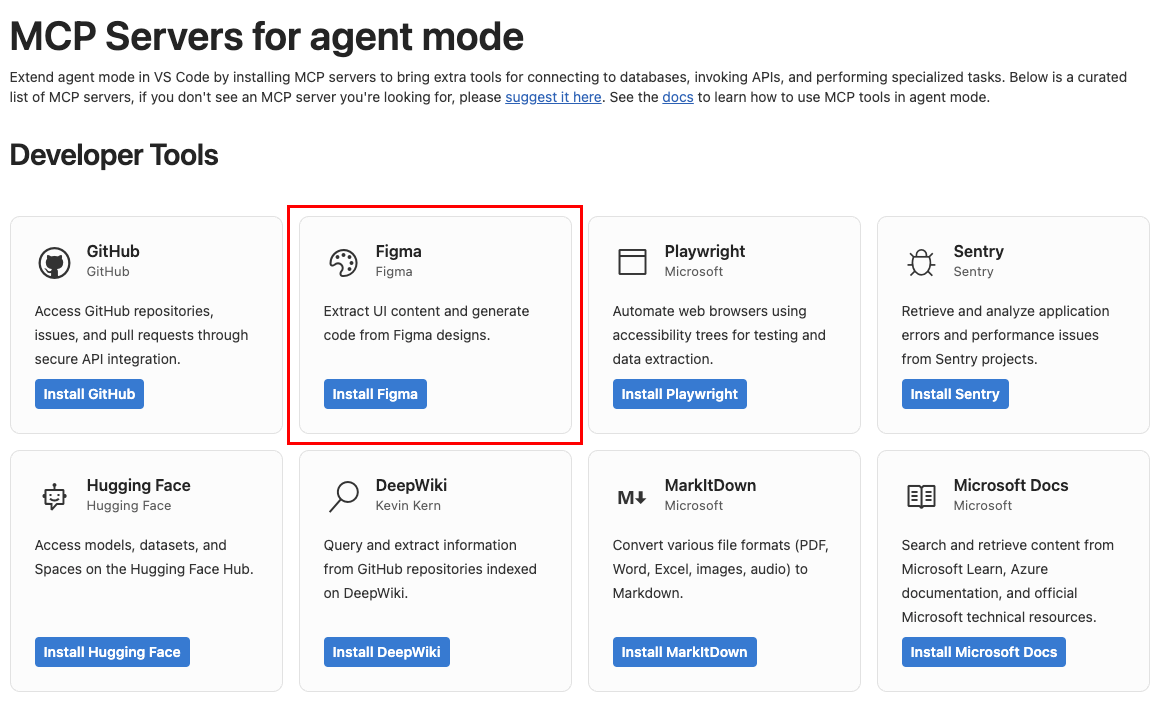Click the Microsoft publisher under Microsoft Docs
This screenshot has width=1163, height=703.
point(983,506)
